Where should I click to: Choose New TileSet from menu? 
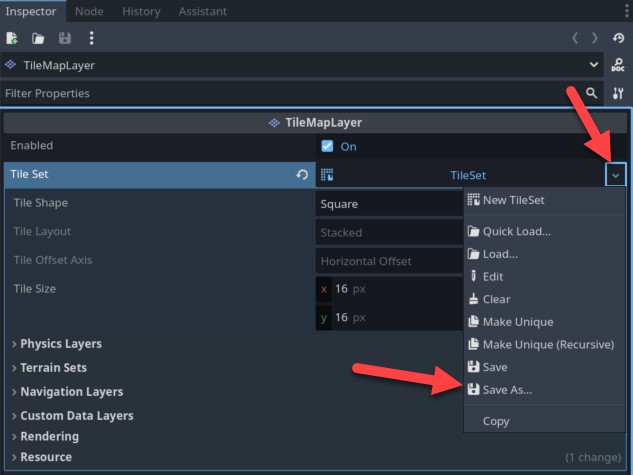544,200
